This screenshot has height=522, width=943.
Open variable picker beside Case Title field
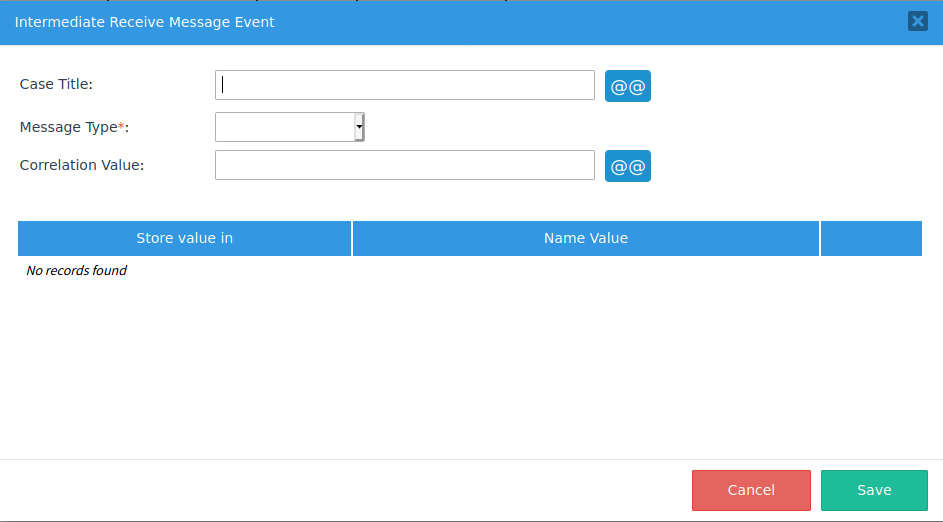[x=628, y=86]
